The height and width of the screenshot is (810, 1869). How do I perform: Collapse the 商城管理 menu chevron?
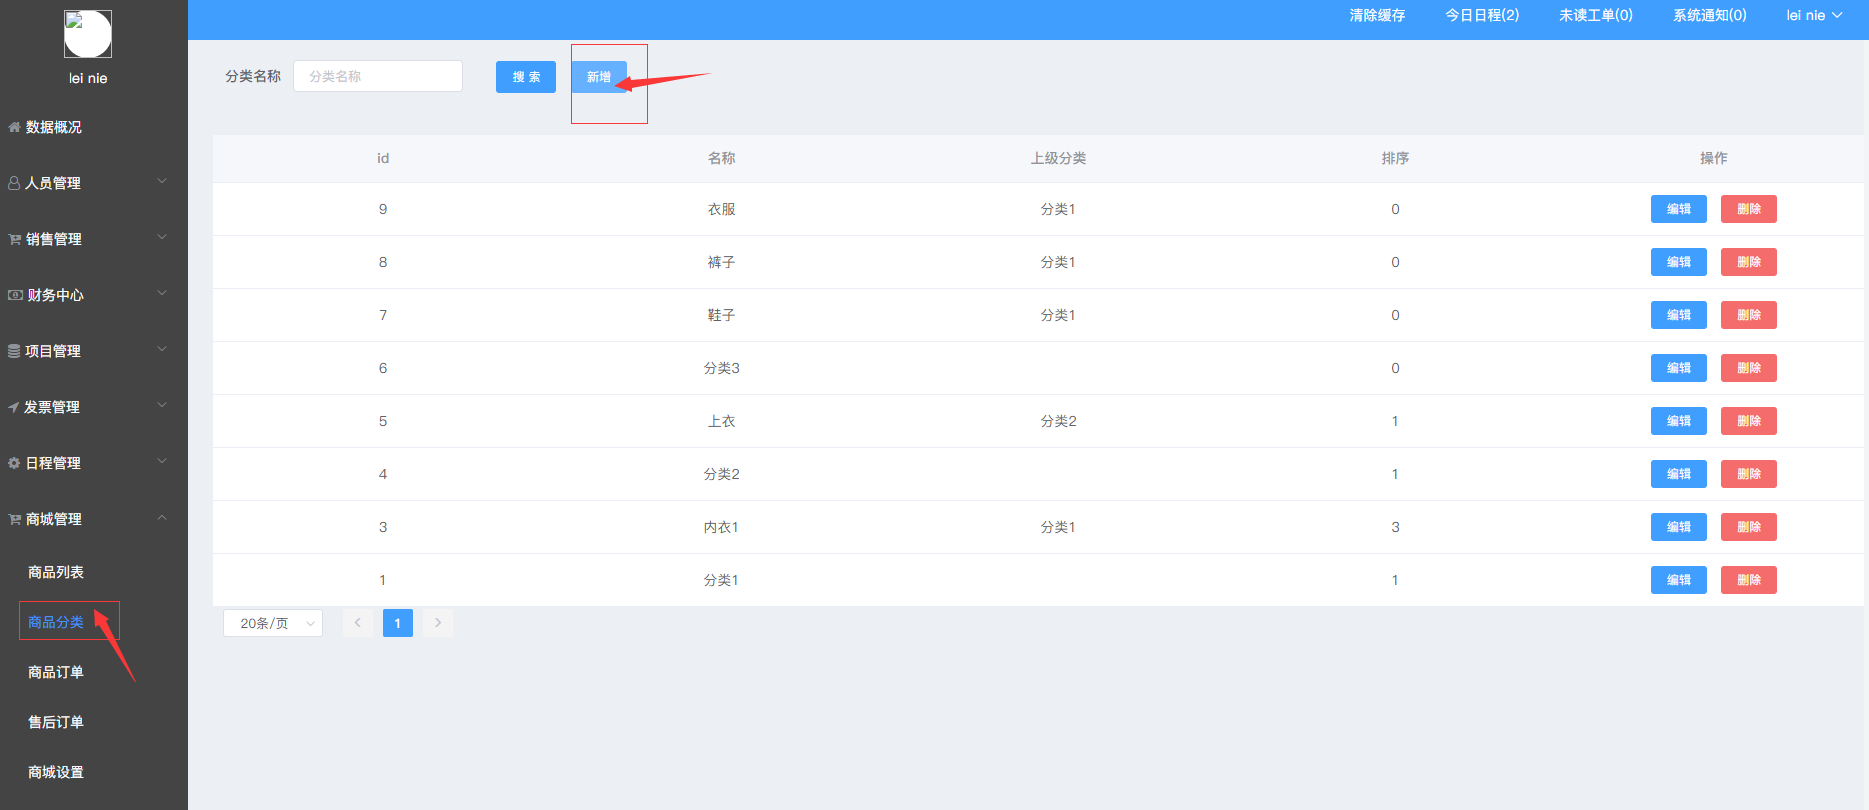click(162, 517)
